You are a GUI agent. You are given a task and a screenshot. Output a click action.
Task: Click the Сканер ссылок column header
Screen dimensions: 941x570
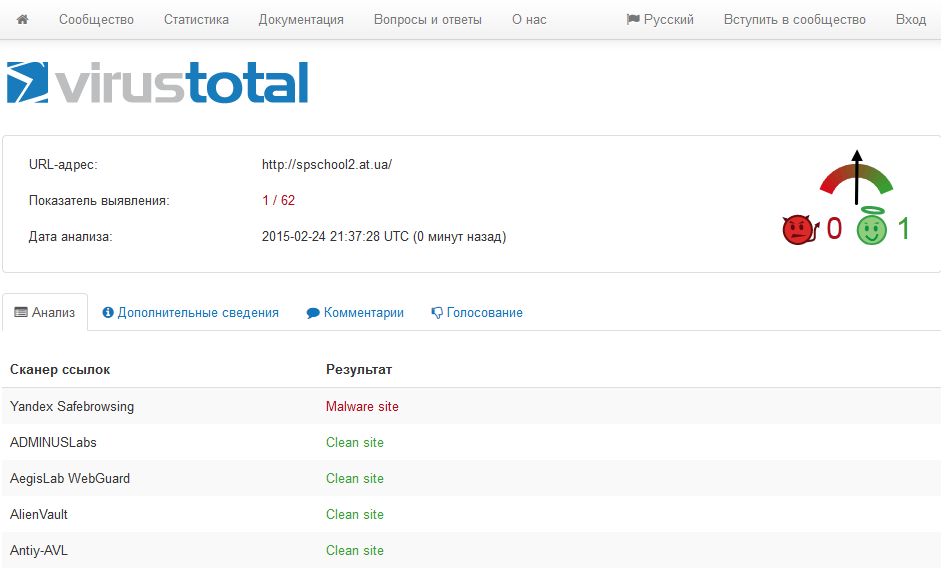pos(60,370)
